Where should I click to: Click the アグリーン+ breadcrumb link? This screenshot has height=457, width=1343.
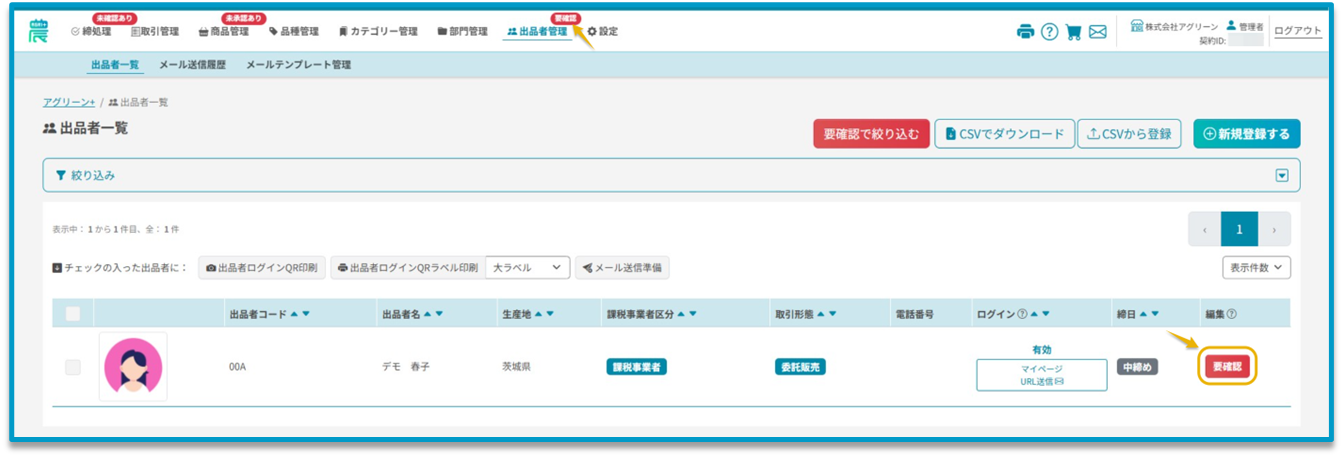(x=69, y=102)
